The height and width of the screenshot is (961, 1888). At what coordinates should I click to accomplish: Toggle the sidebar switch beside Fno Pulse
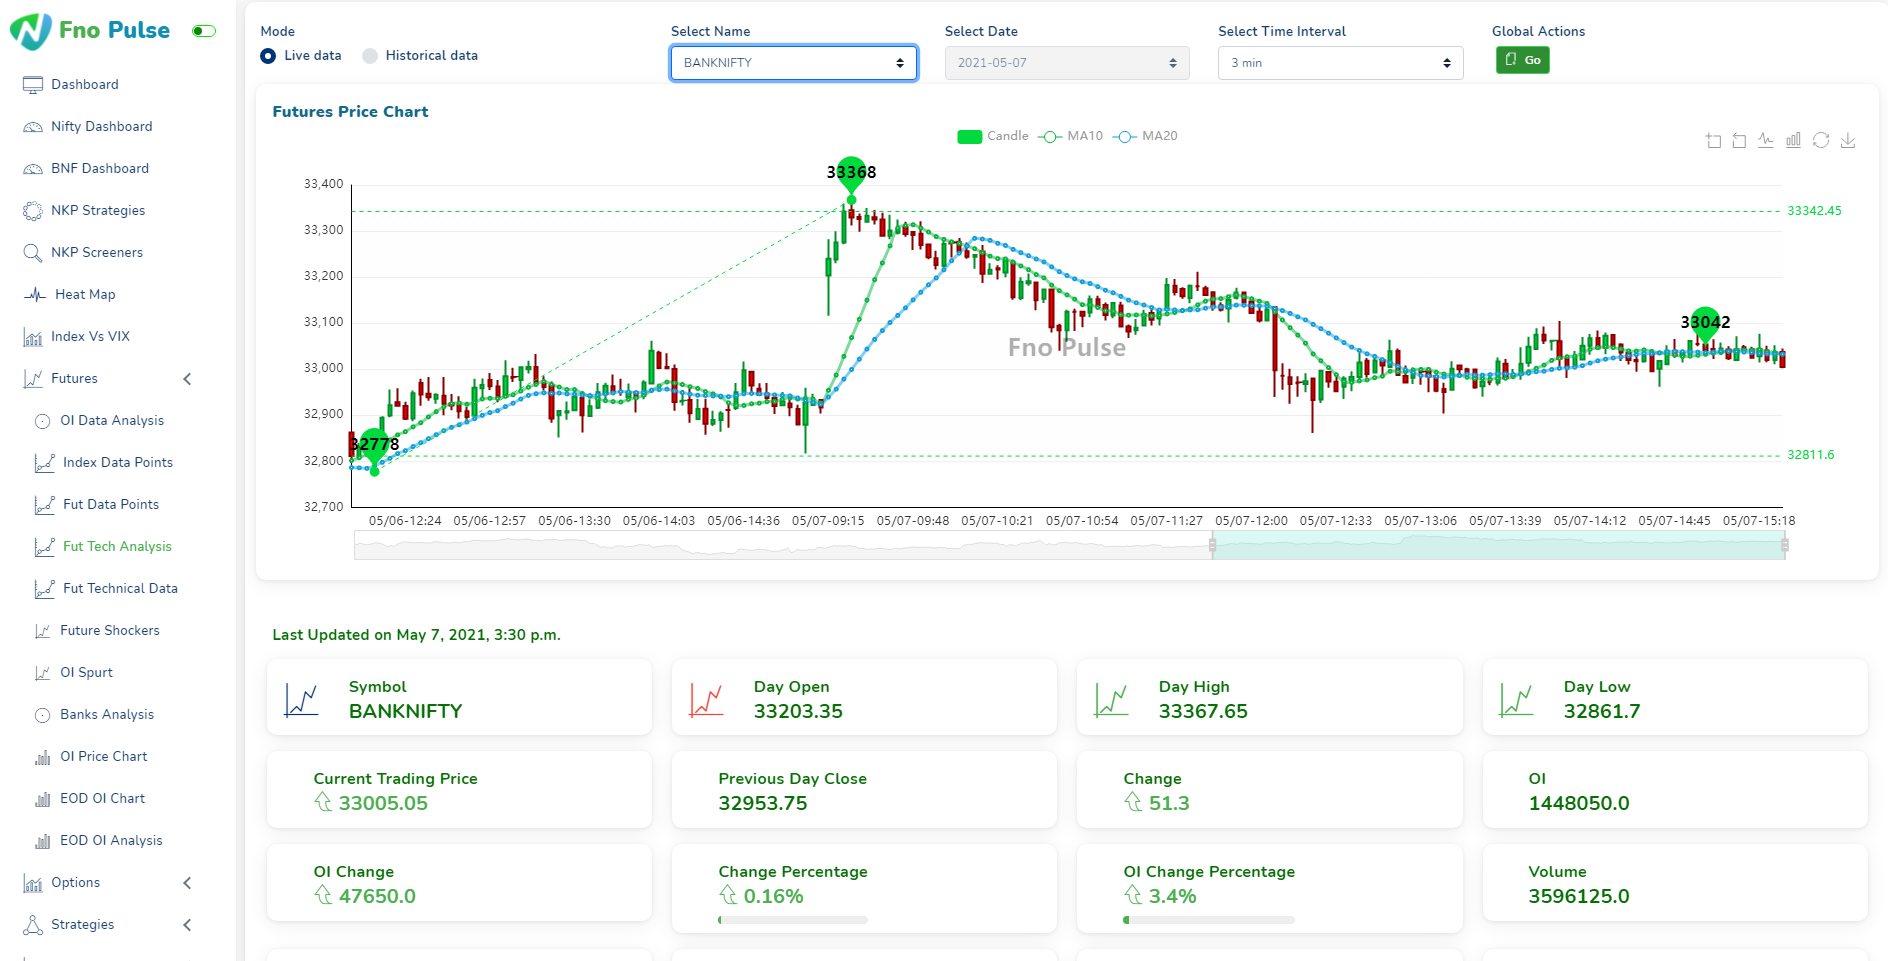click(204, 31)
